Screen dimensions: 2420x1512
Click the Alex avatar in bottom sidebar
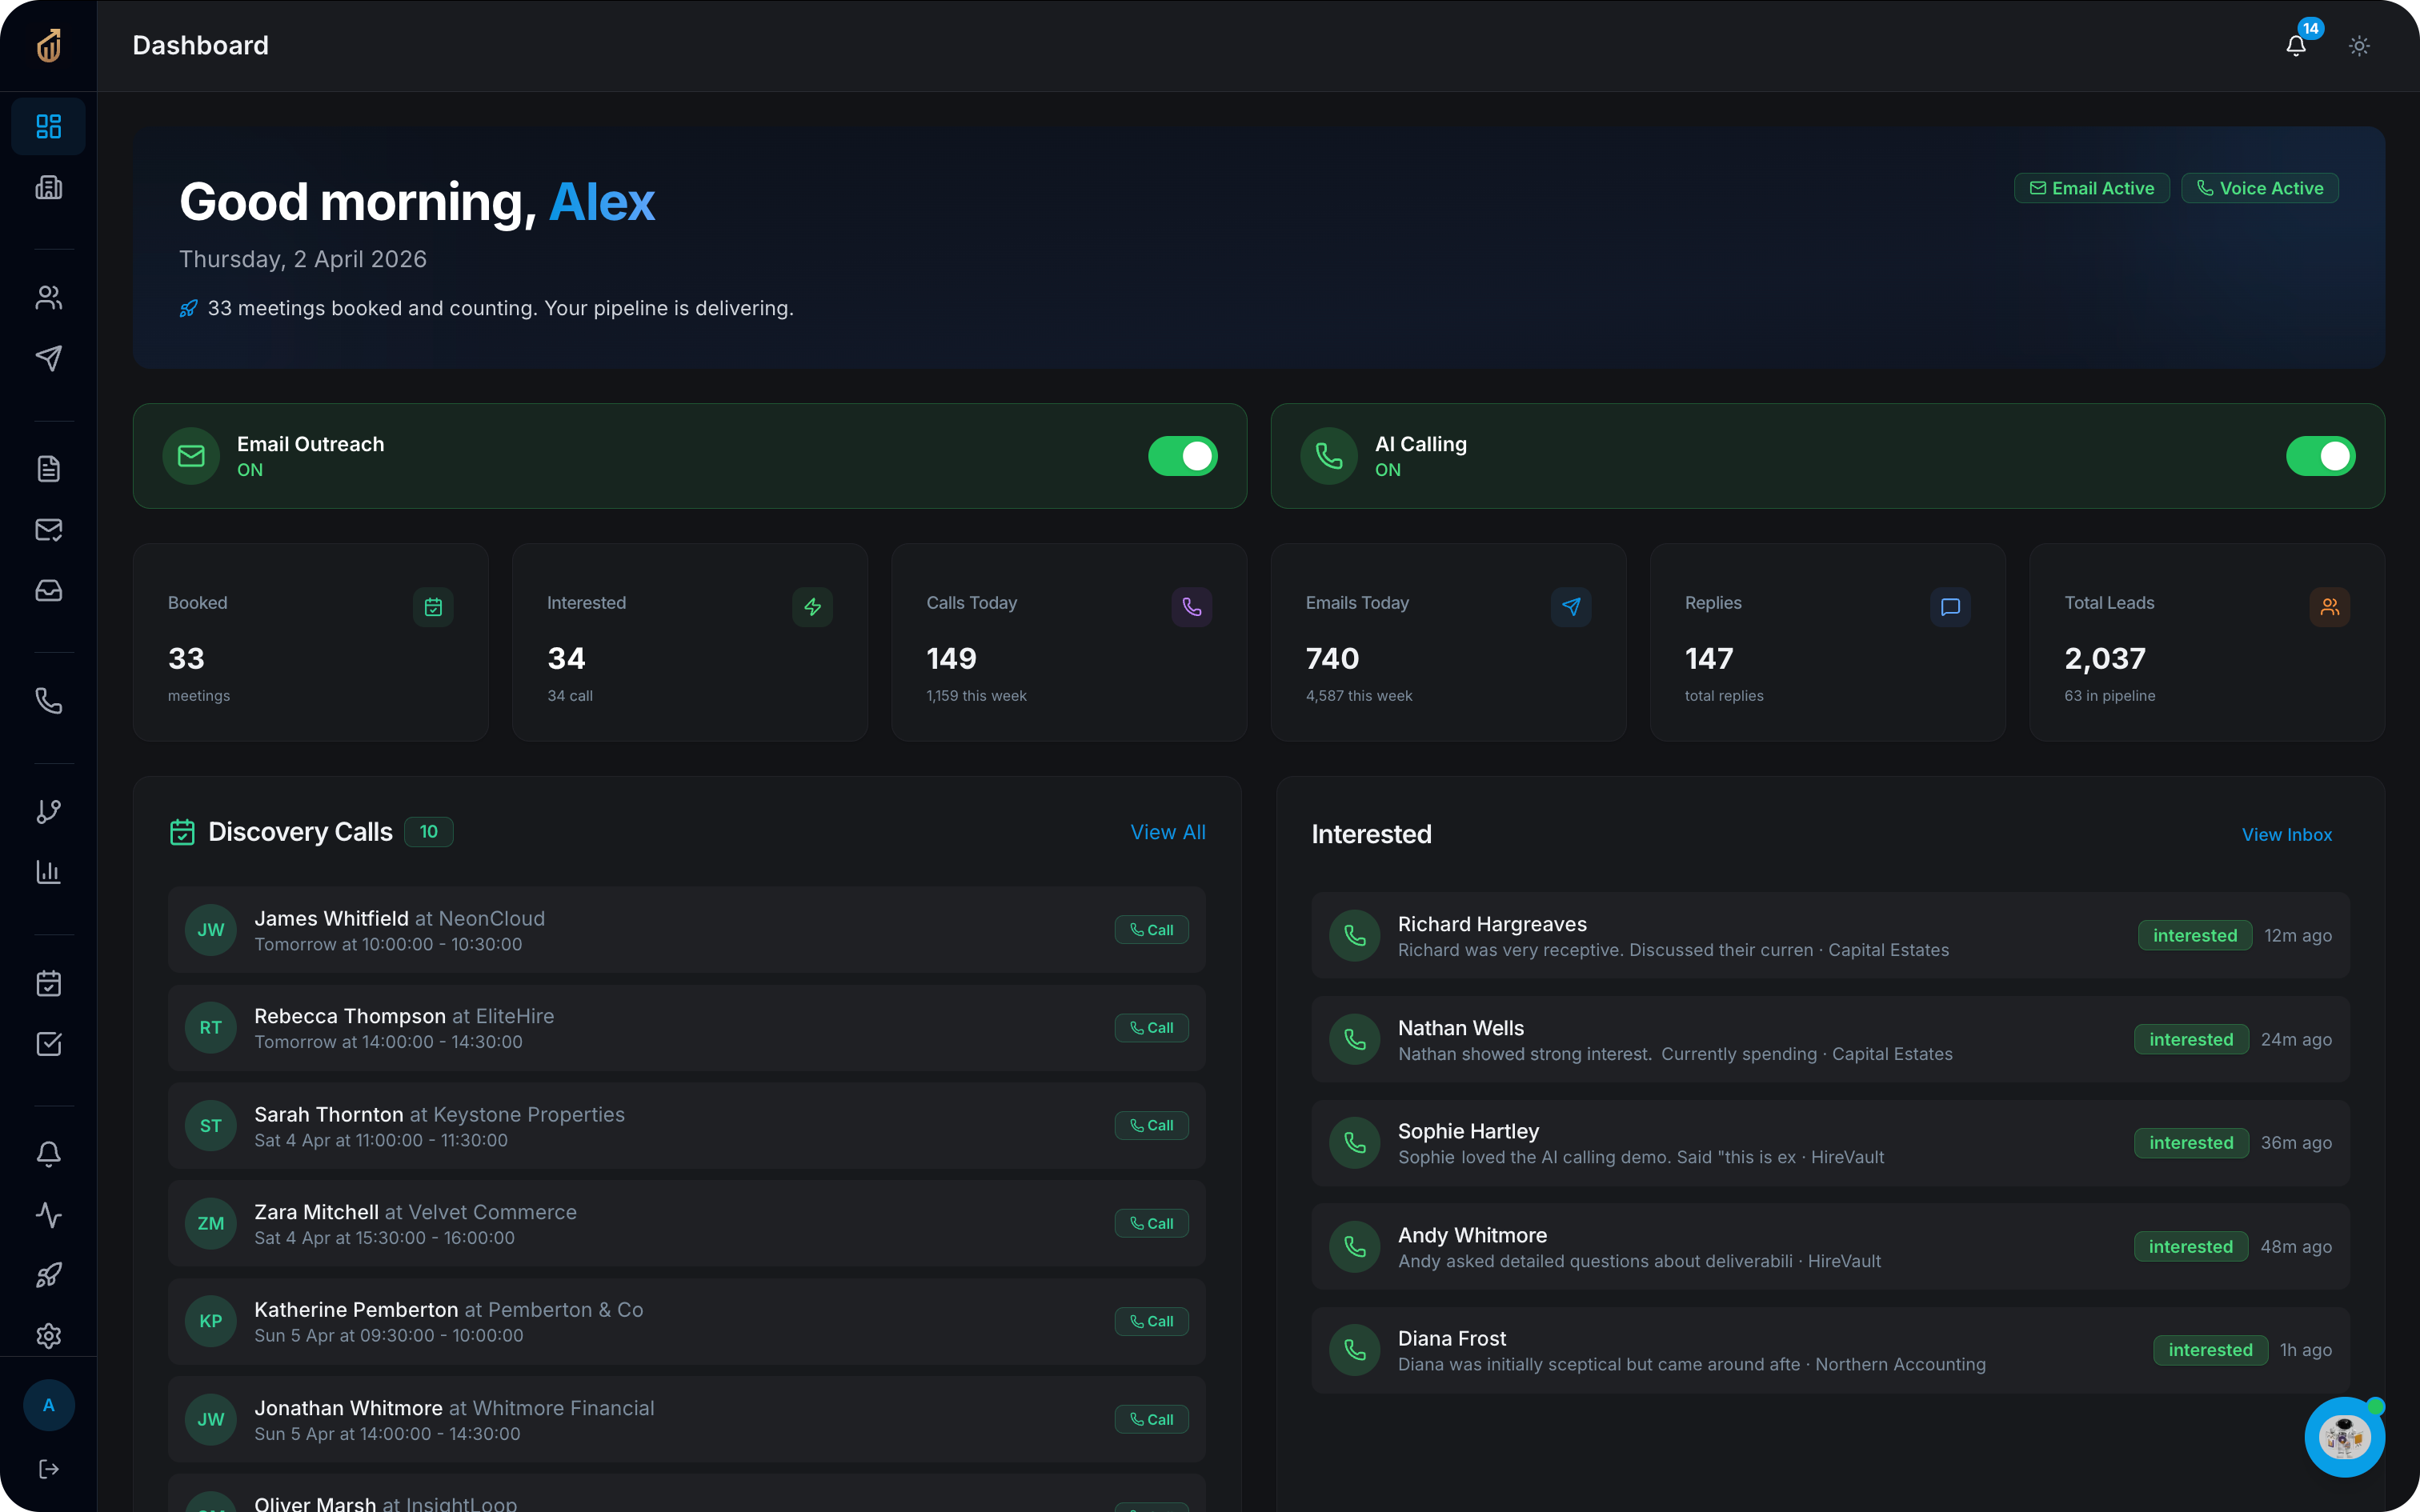(x=48, y=1404)
